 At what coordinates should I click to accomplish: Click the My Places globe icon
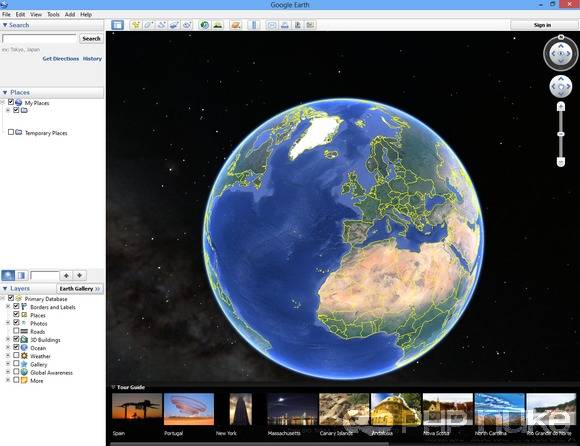click(x=18, y=102)
